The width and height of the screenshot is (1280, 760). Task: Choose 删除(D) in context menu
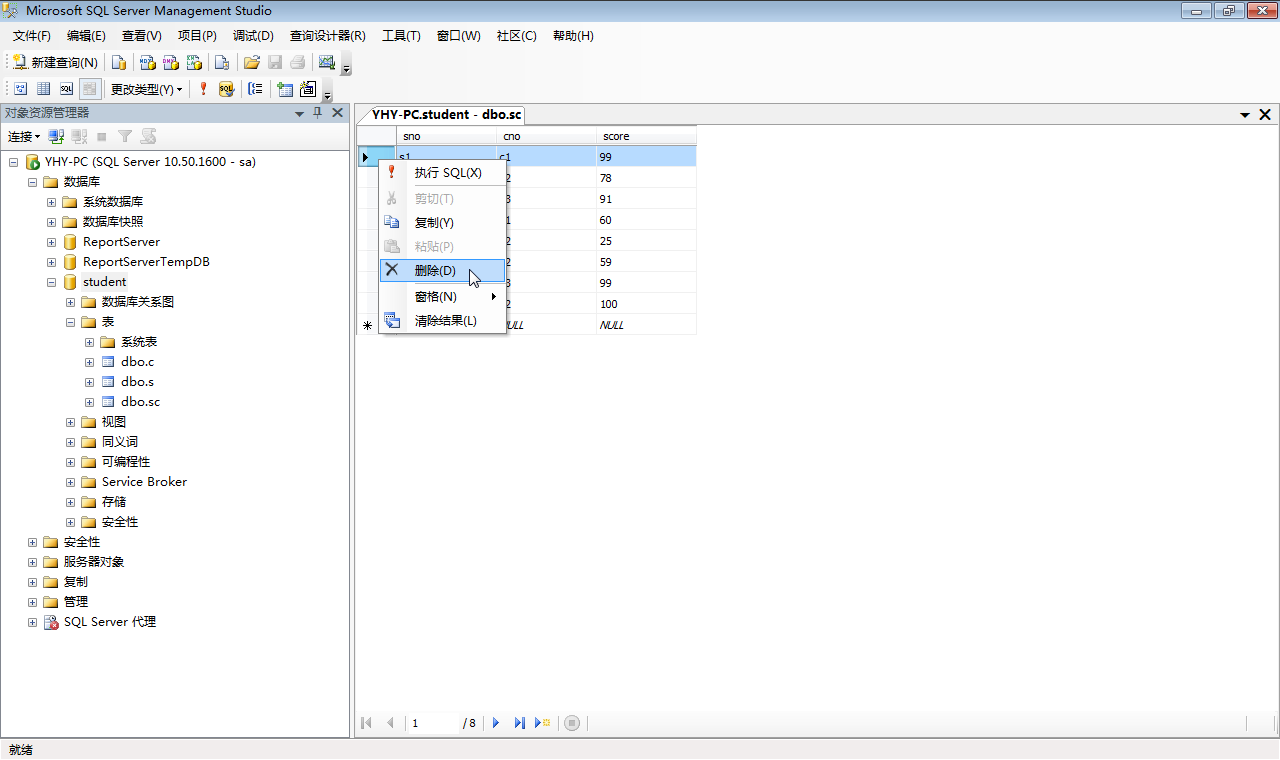(443, 271)
